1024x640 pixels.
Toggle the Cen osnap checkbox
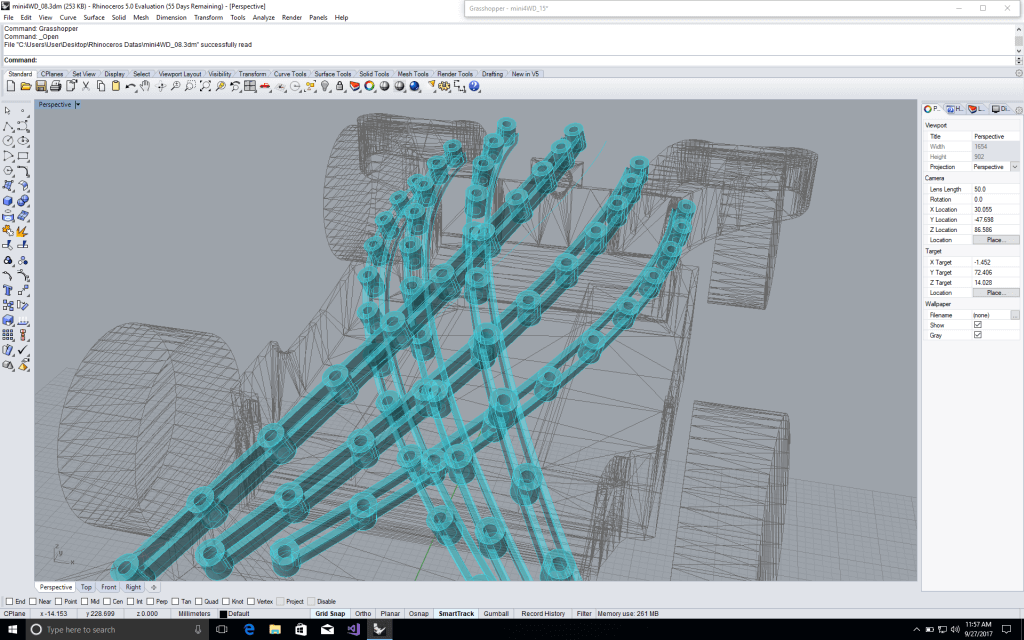[105, 601]
